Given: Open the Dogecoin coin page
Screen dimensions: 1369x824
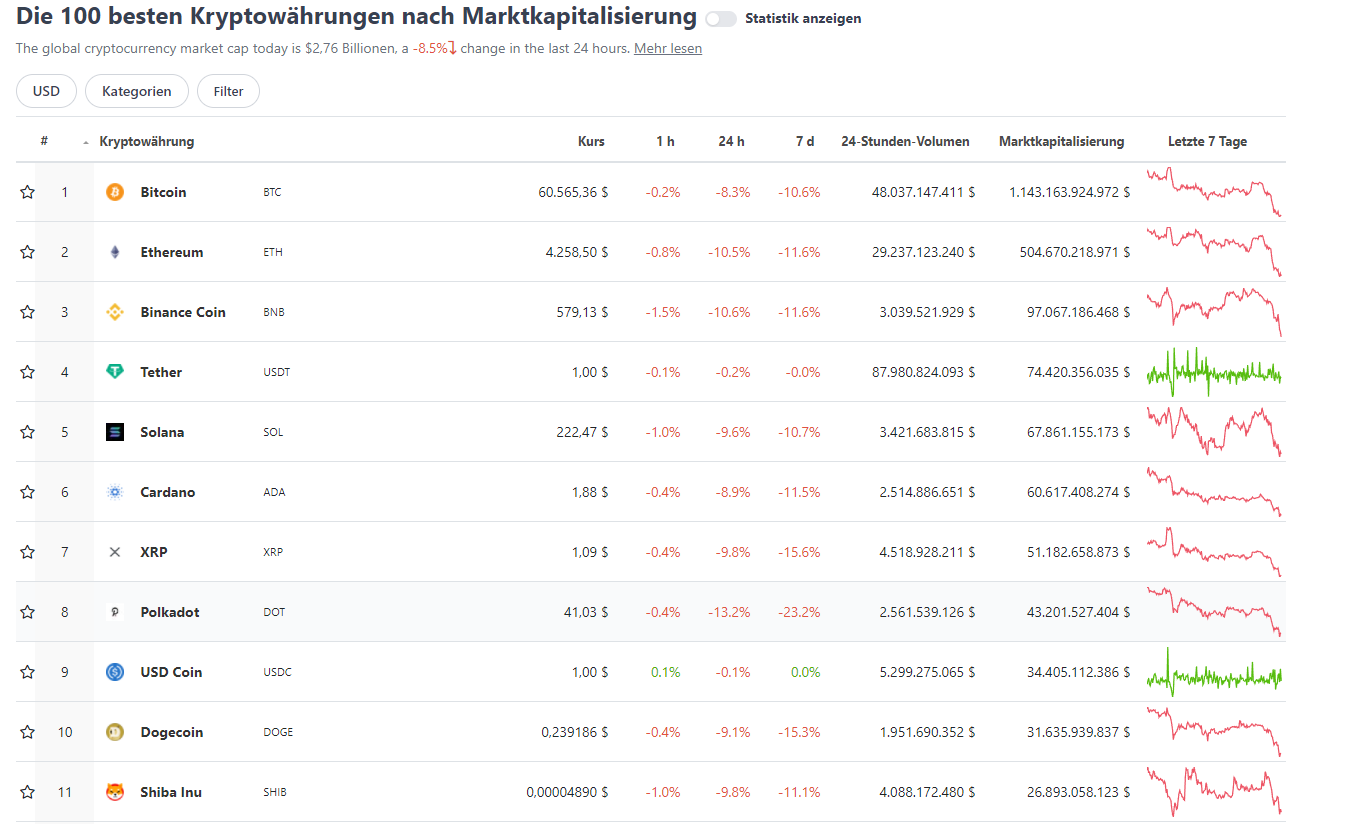Looking at the screenshot, I should [172, 732].
